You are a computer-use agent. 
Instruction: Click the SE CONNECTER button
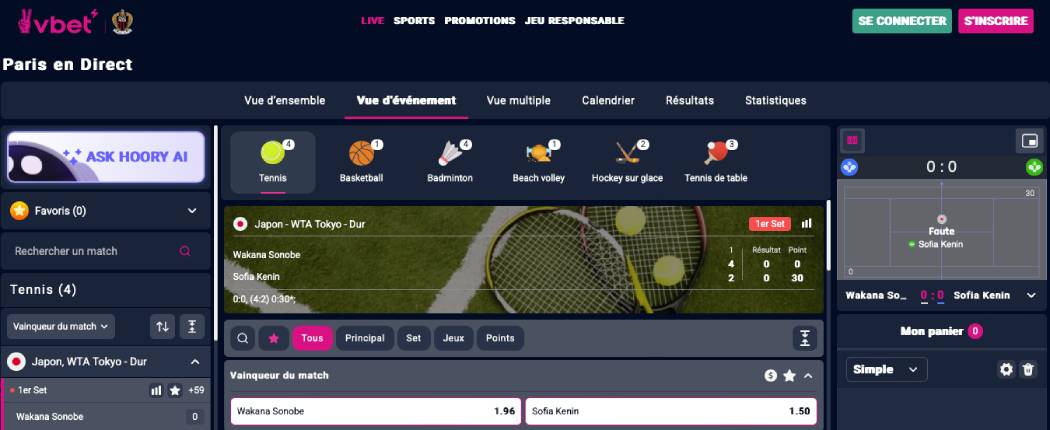pos(902,21)
